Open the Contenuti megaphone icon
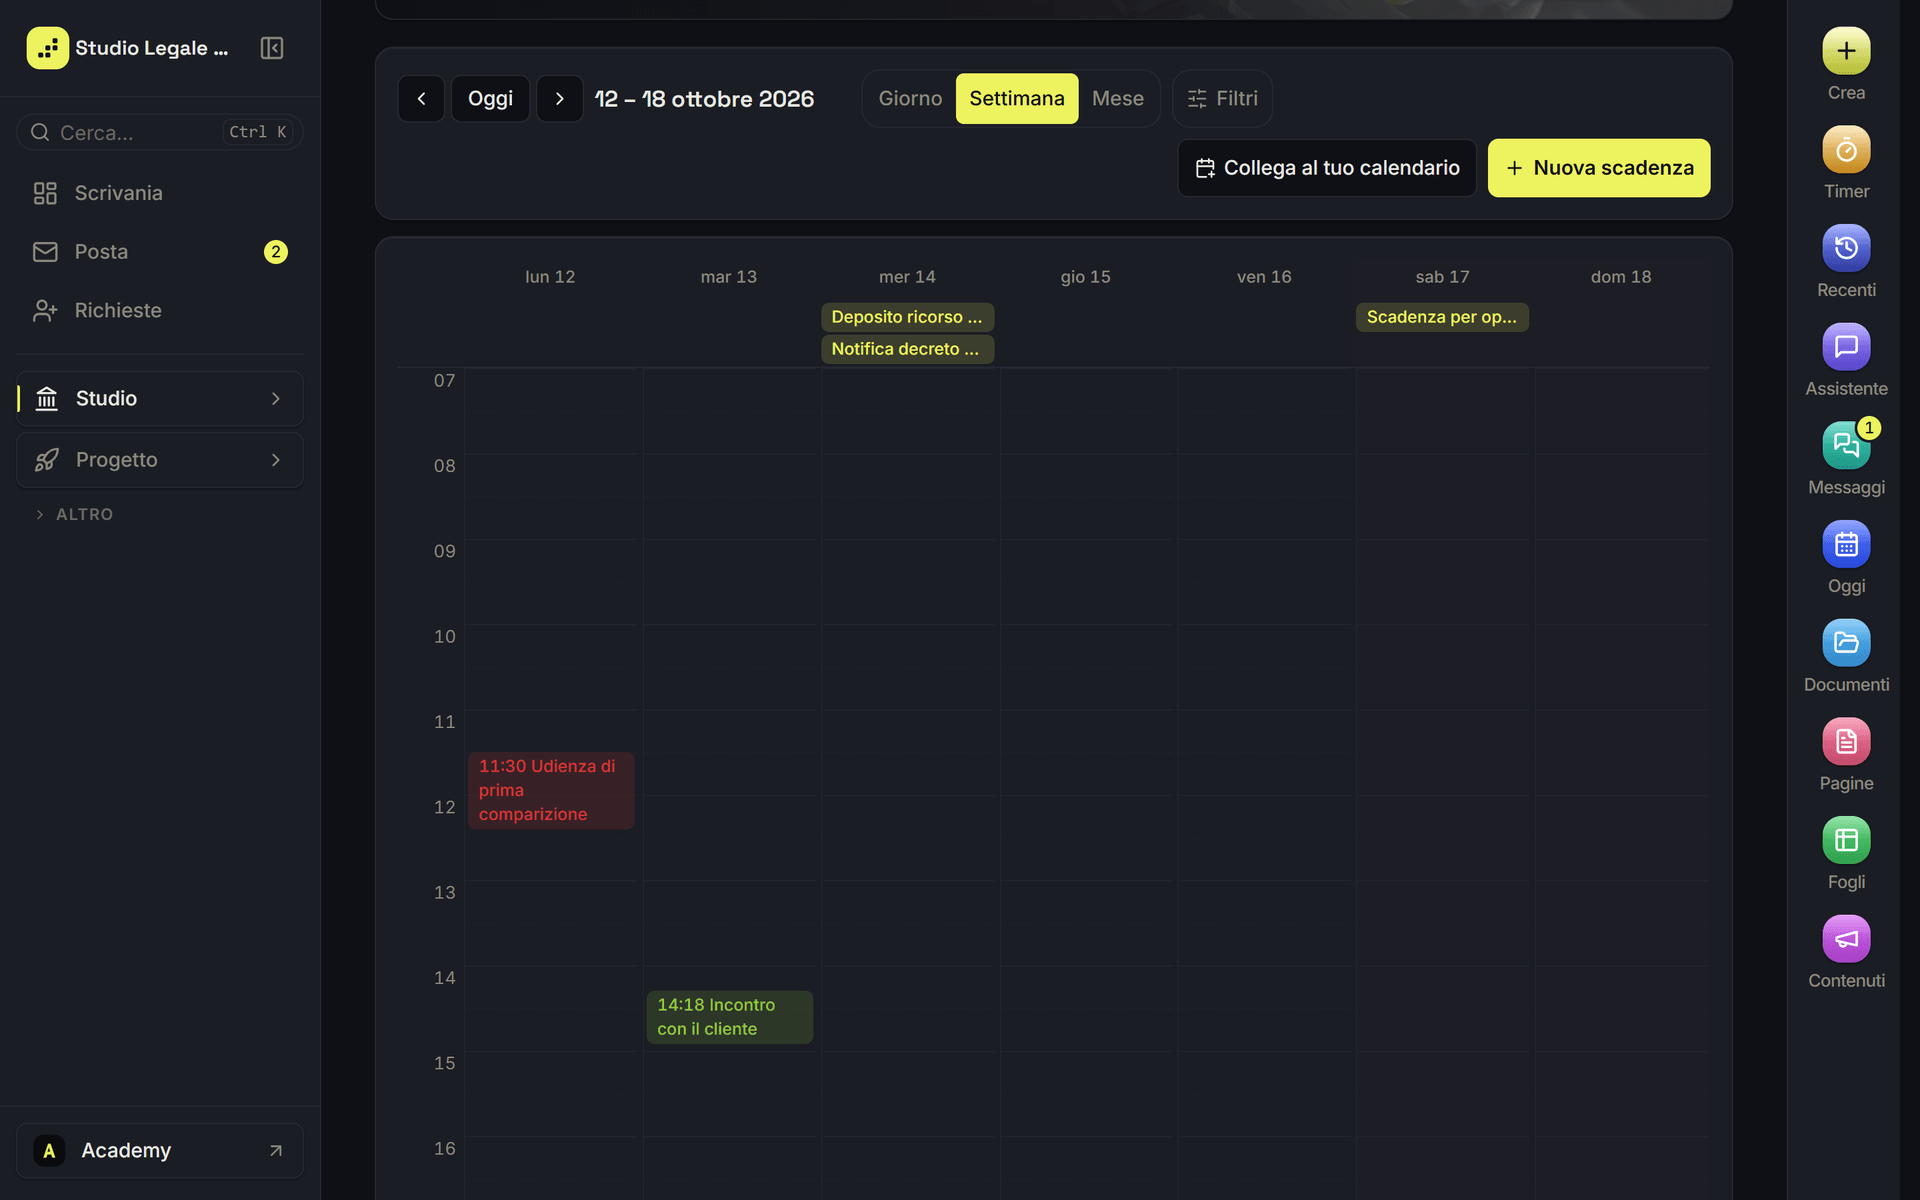Viewport: 1920px width, 1200px height. click(x=1846, y=939)
